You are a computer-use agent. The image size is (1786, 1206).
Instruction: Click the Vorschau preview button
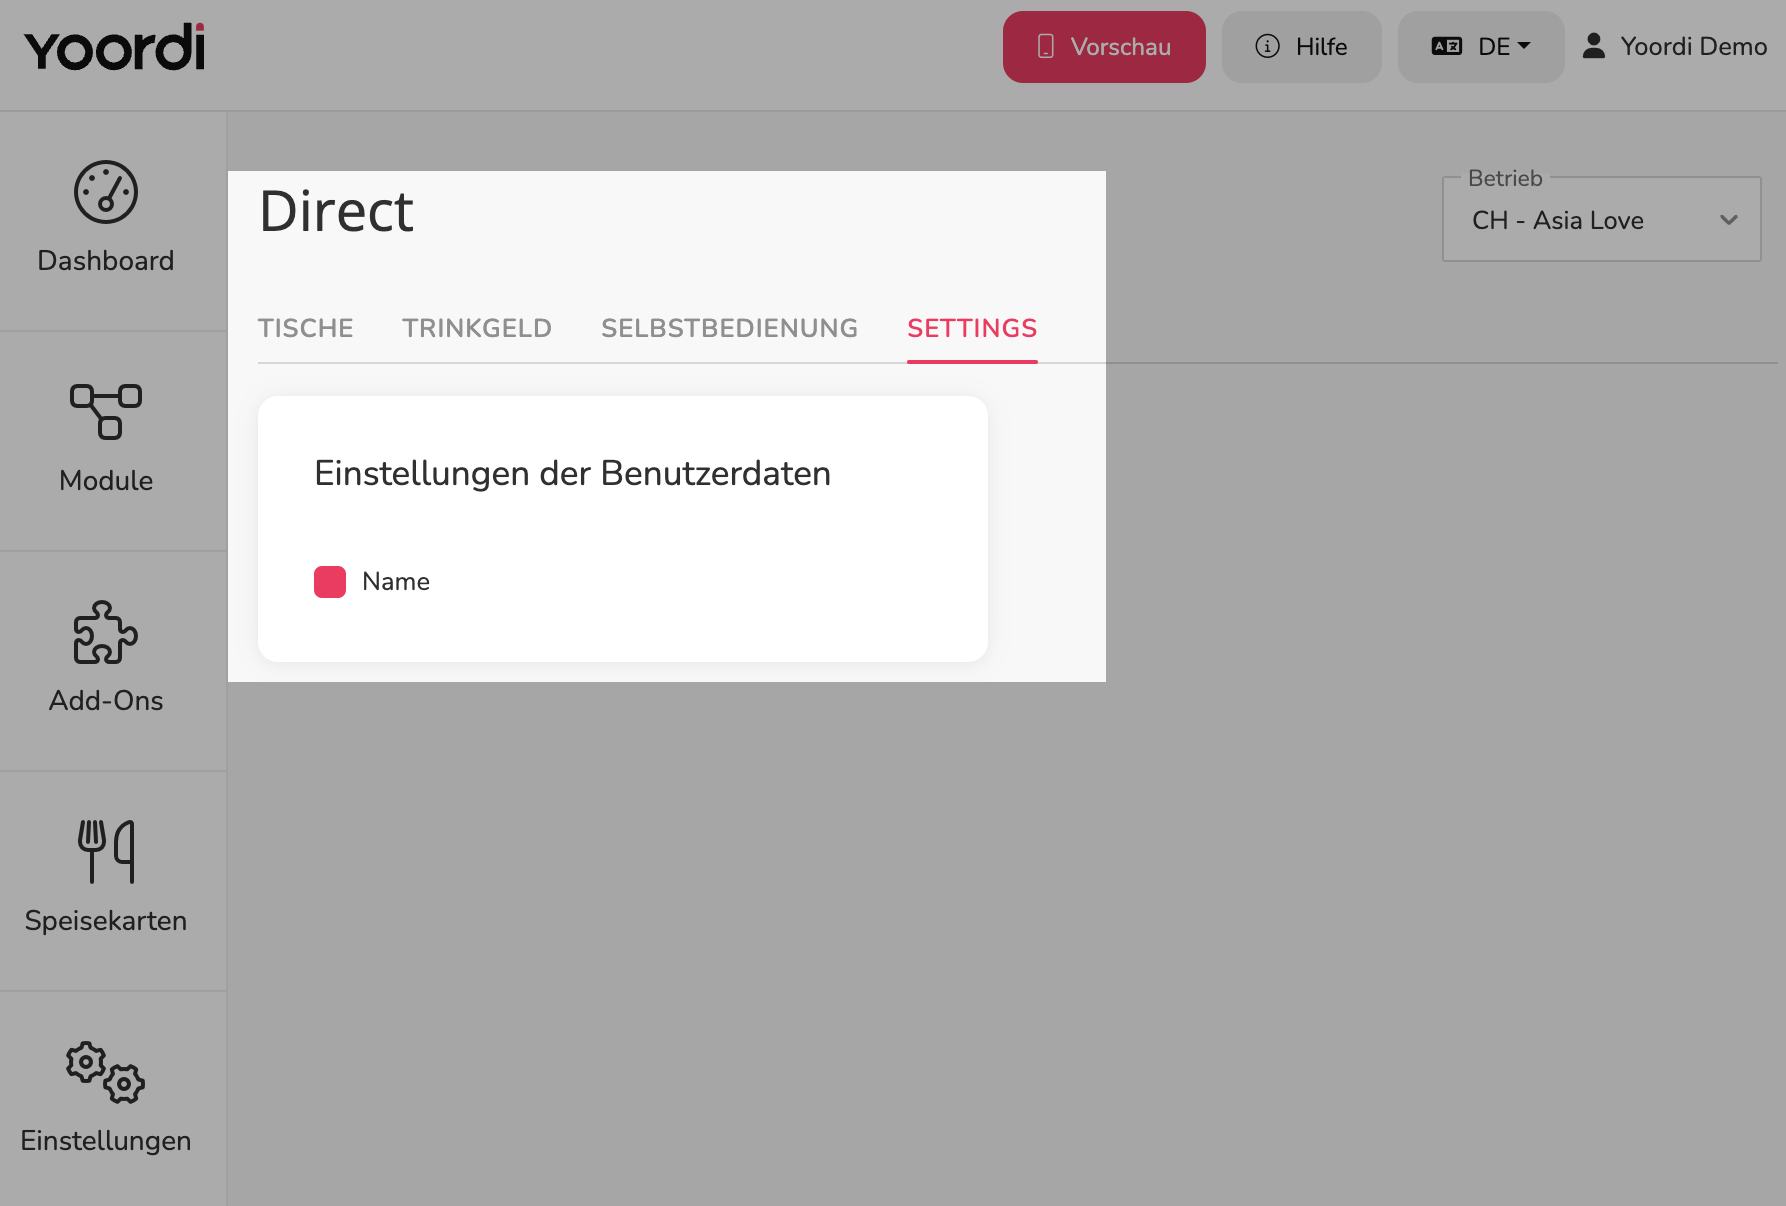click(x=1104, y=47)
